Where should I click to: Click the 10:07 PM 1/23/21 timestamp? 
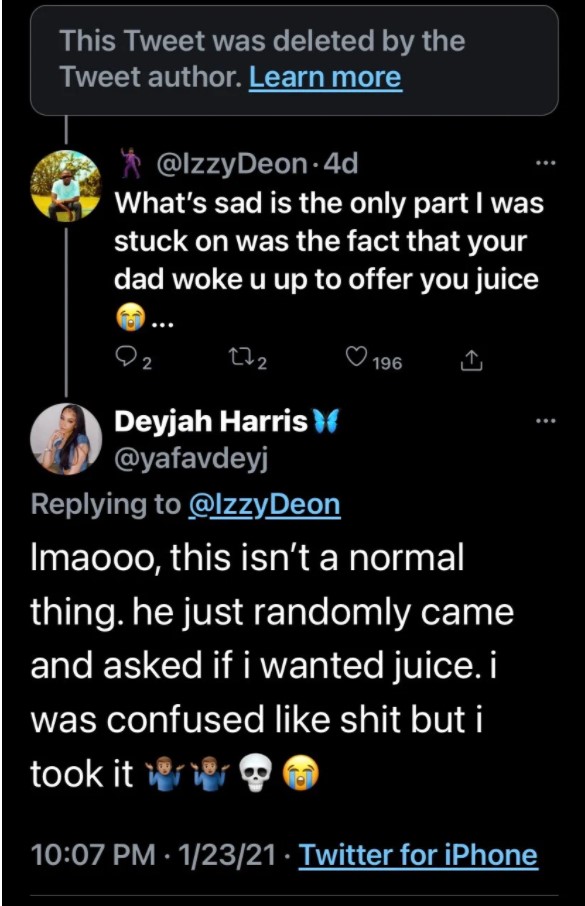(x=153, y=855)
